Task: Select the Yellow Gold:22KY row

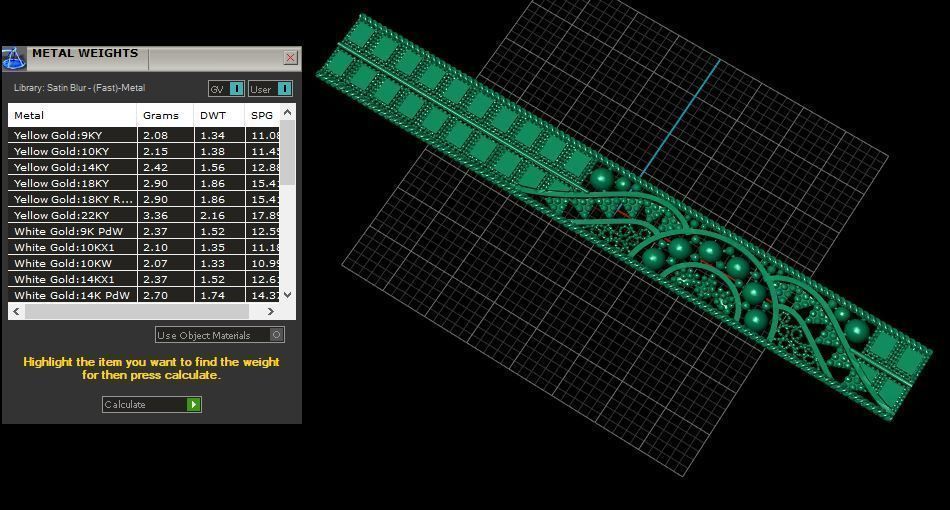Action: point(144,215)
